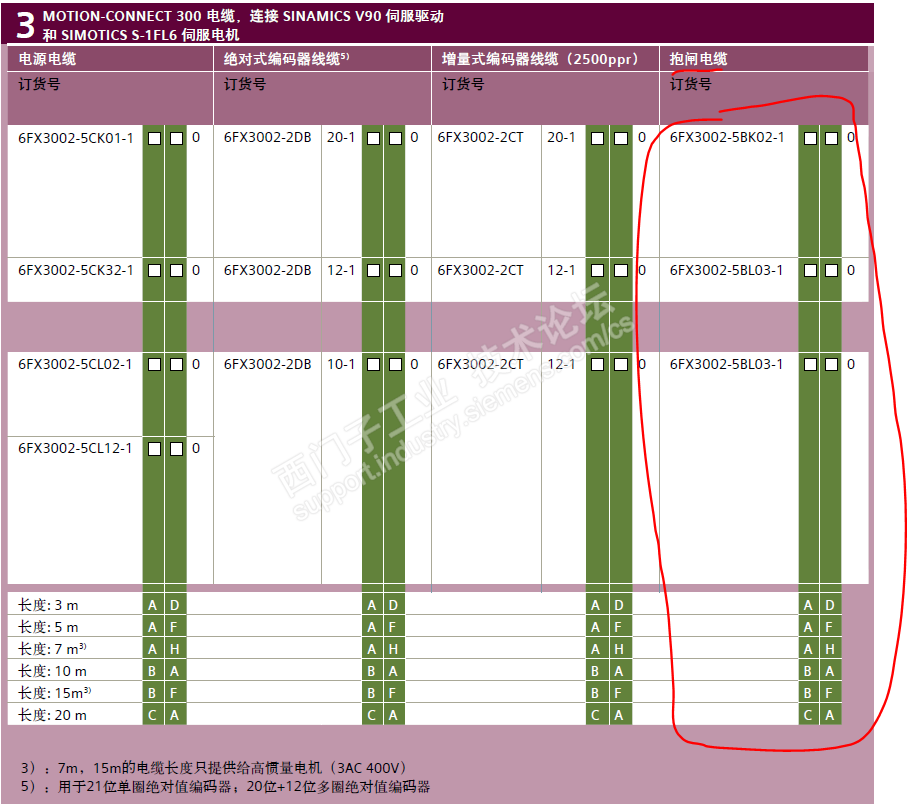This screenshot has height=804, width=907.
Task: Check the first empty box after 6FX3002-5CL12-1
Action: (x=154, y=449)
